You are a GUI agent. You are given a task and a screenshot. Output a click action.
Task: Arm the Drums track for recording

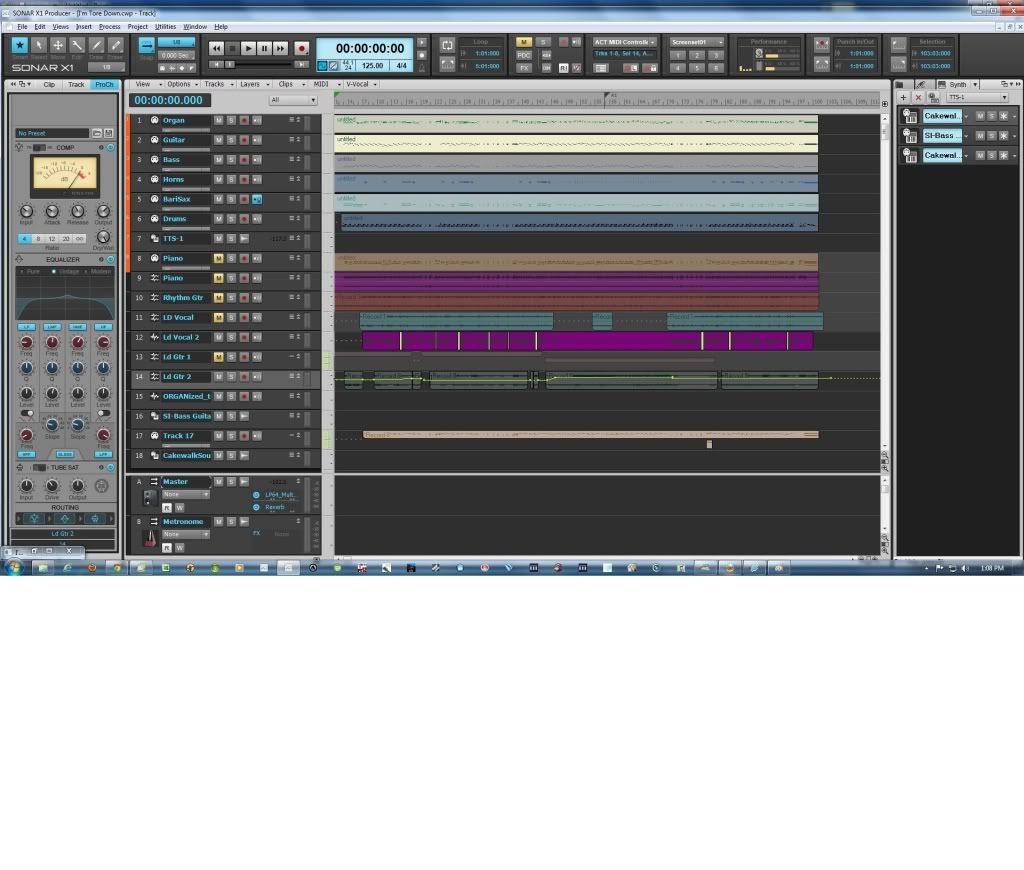[243, 219]
